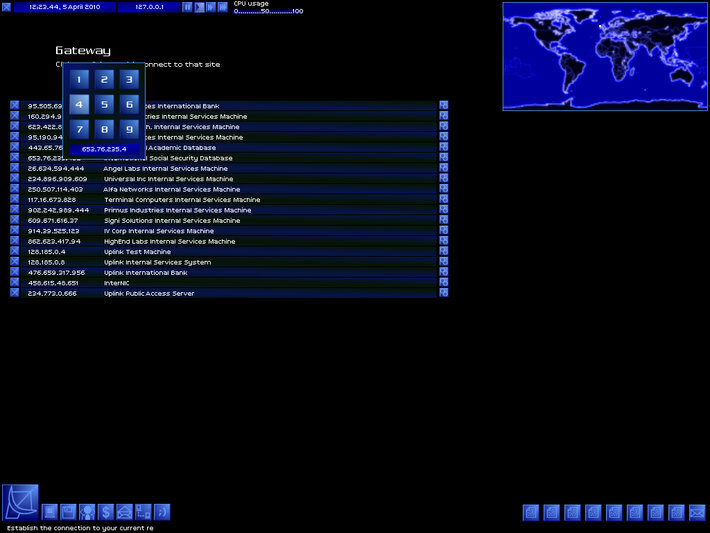Screen dimensions: 710x533
Task: Connect to InterNIC
Action: point(116,283)
